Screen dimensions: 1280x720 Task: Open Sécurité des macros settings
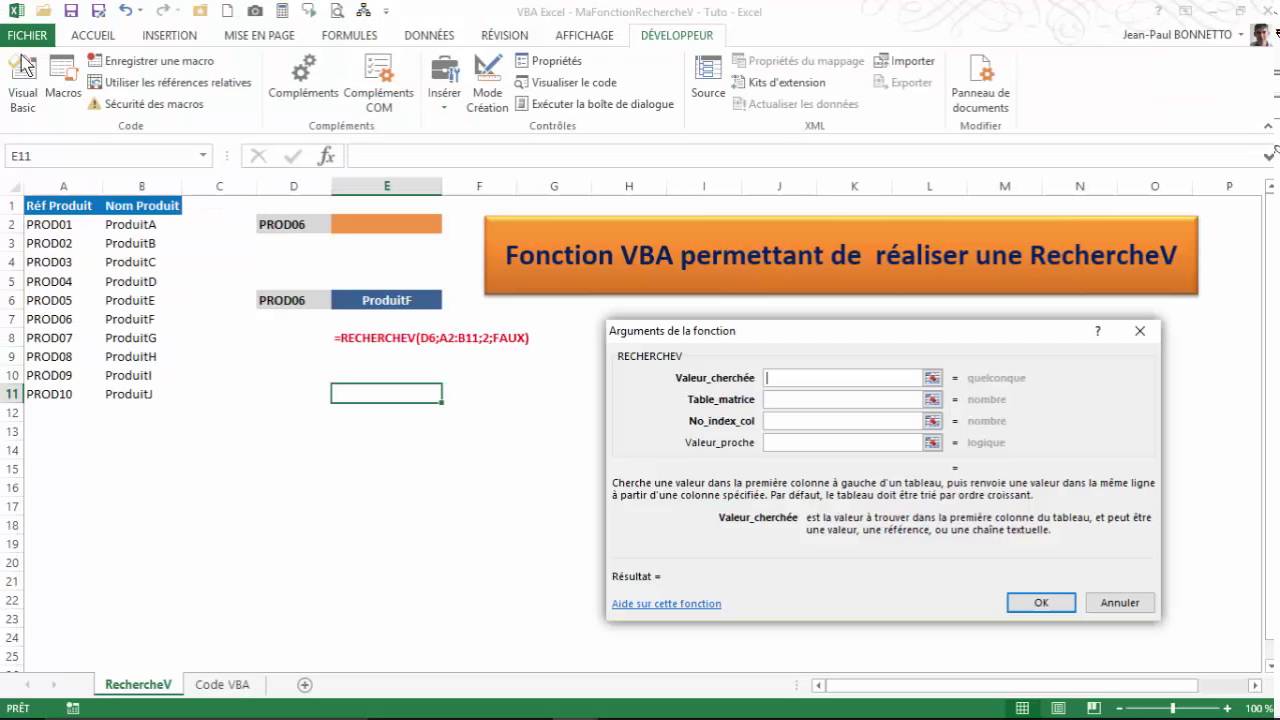(145, 104)
